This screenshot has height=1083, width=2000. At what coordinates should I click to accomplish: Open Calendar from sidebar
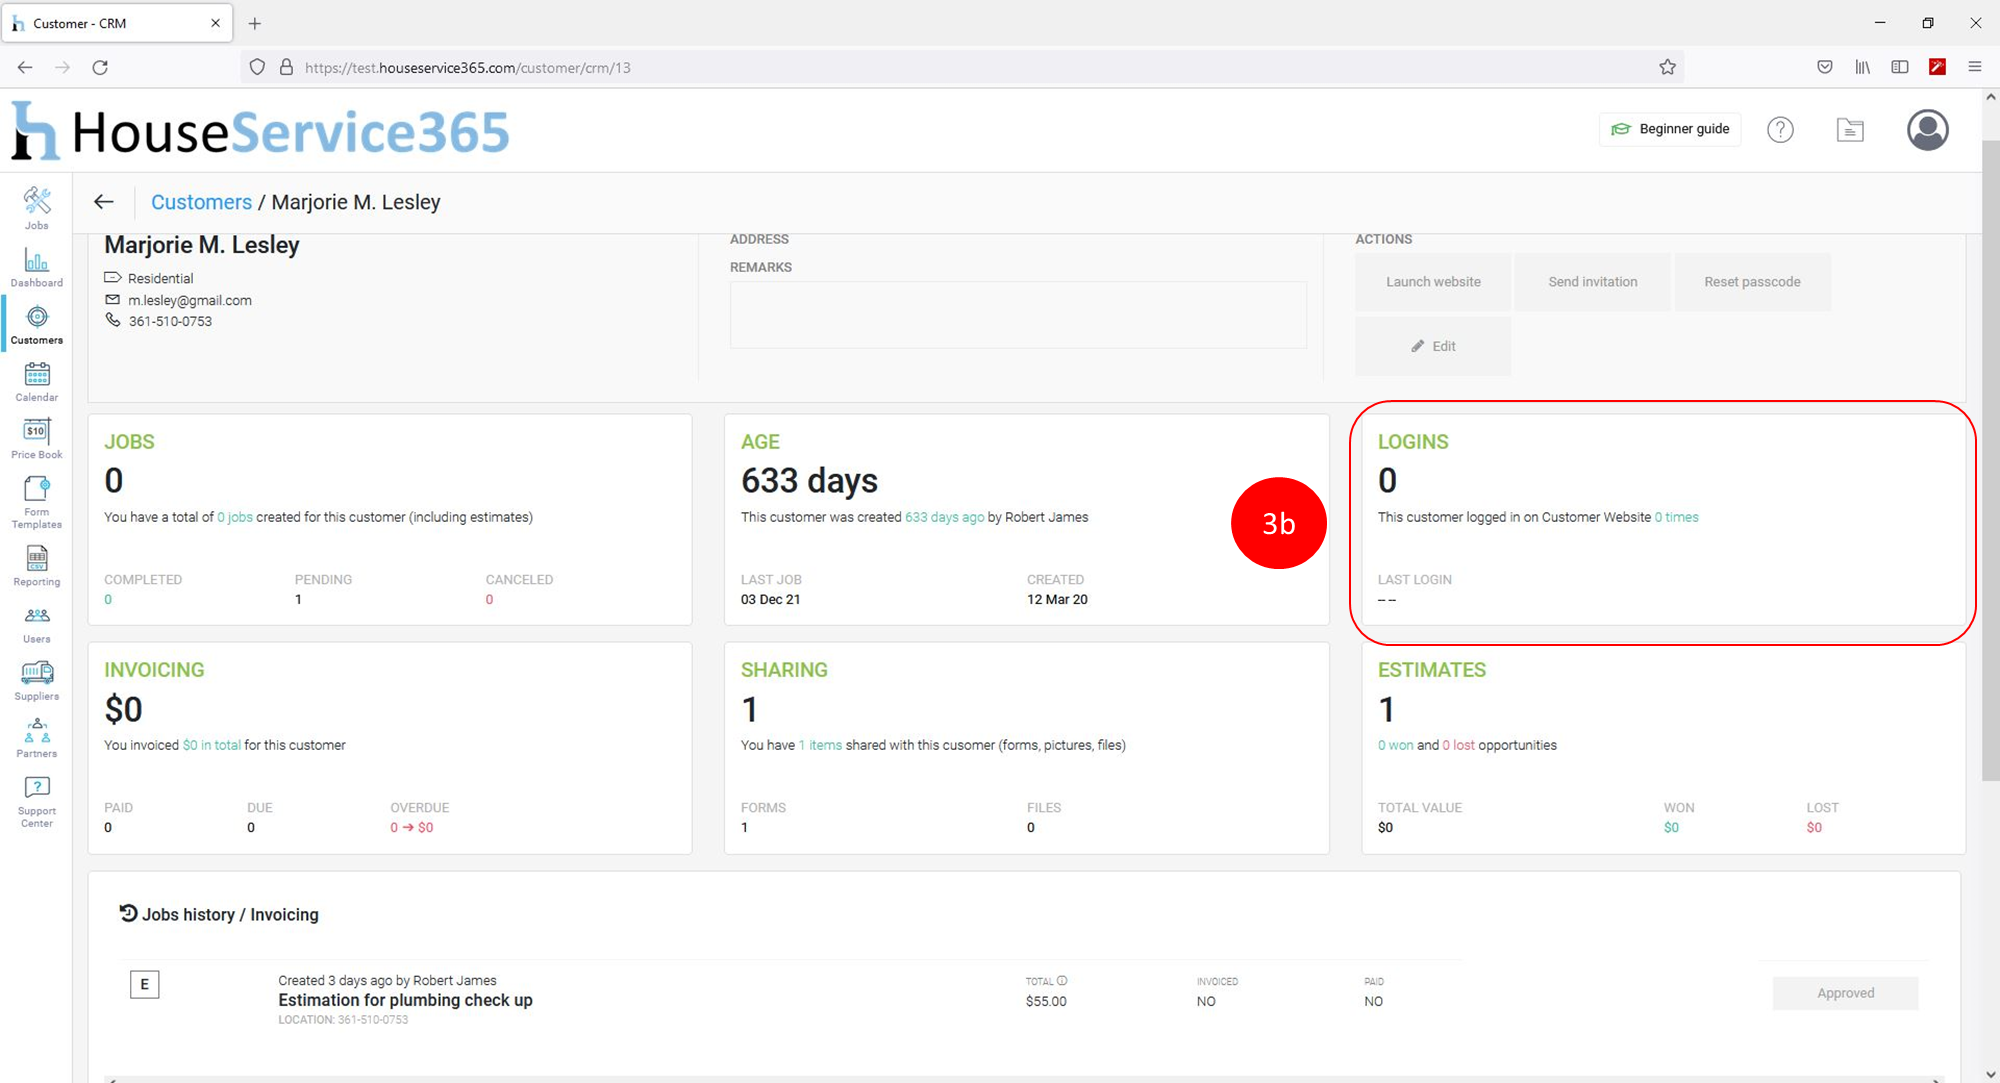click(37, 382)
